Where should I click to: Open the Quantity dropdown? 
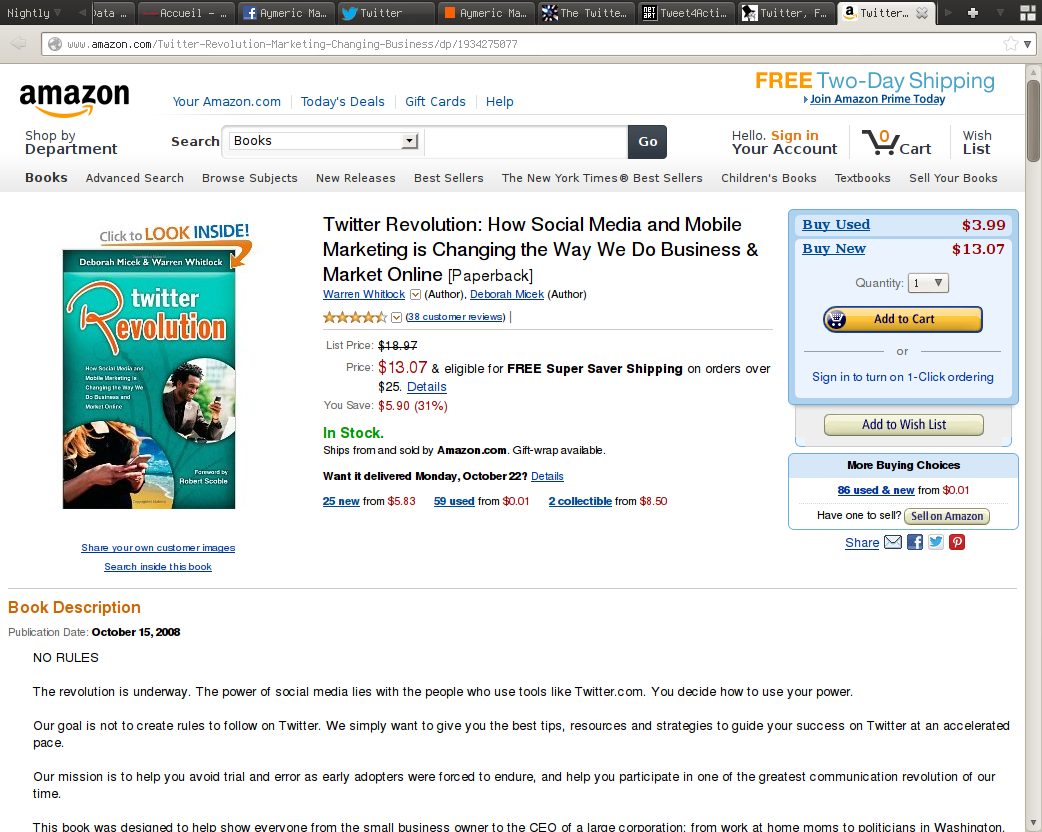tap(928, 283)
